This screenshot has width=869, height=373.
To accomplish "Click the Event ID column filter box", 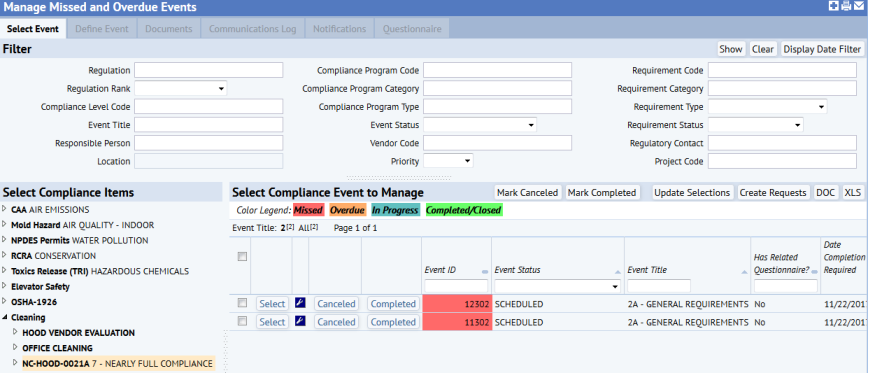I will click(456, 286).
